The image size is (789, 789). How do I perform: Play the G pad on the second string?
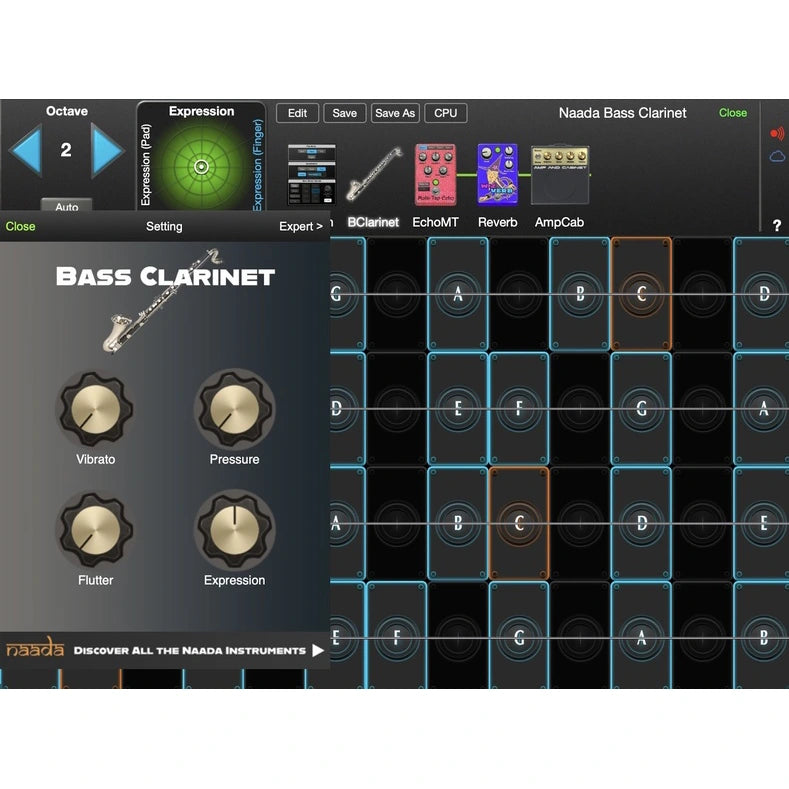pyautogui.click(x=641, y=409)
